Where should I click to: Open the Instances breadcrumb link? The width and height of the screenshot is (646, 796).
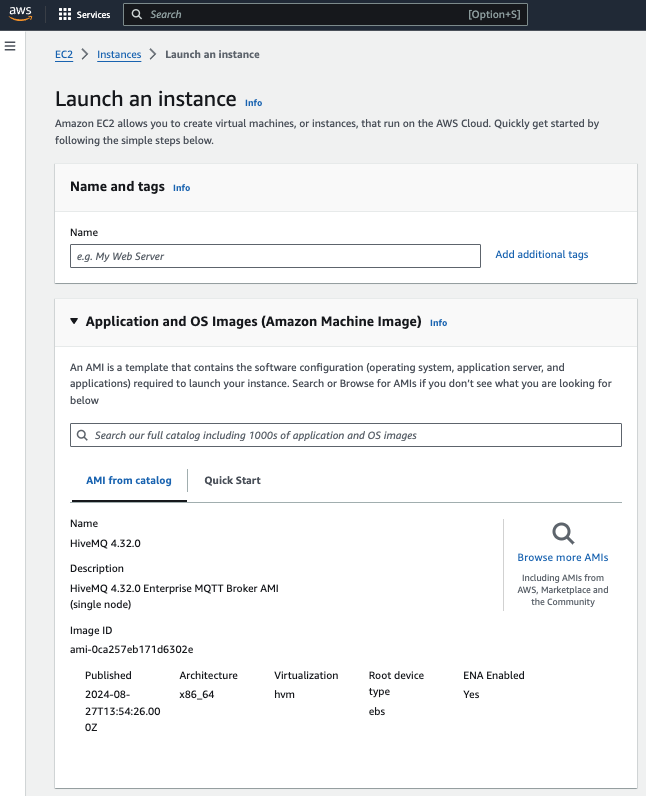point(119,54)
